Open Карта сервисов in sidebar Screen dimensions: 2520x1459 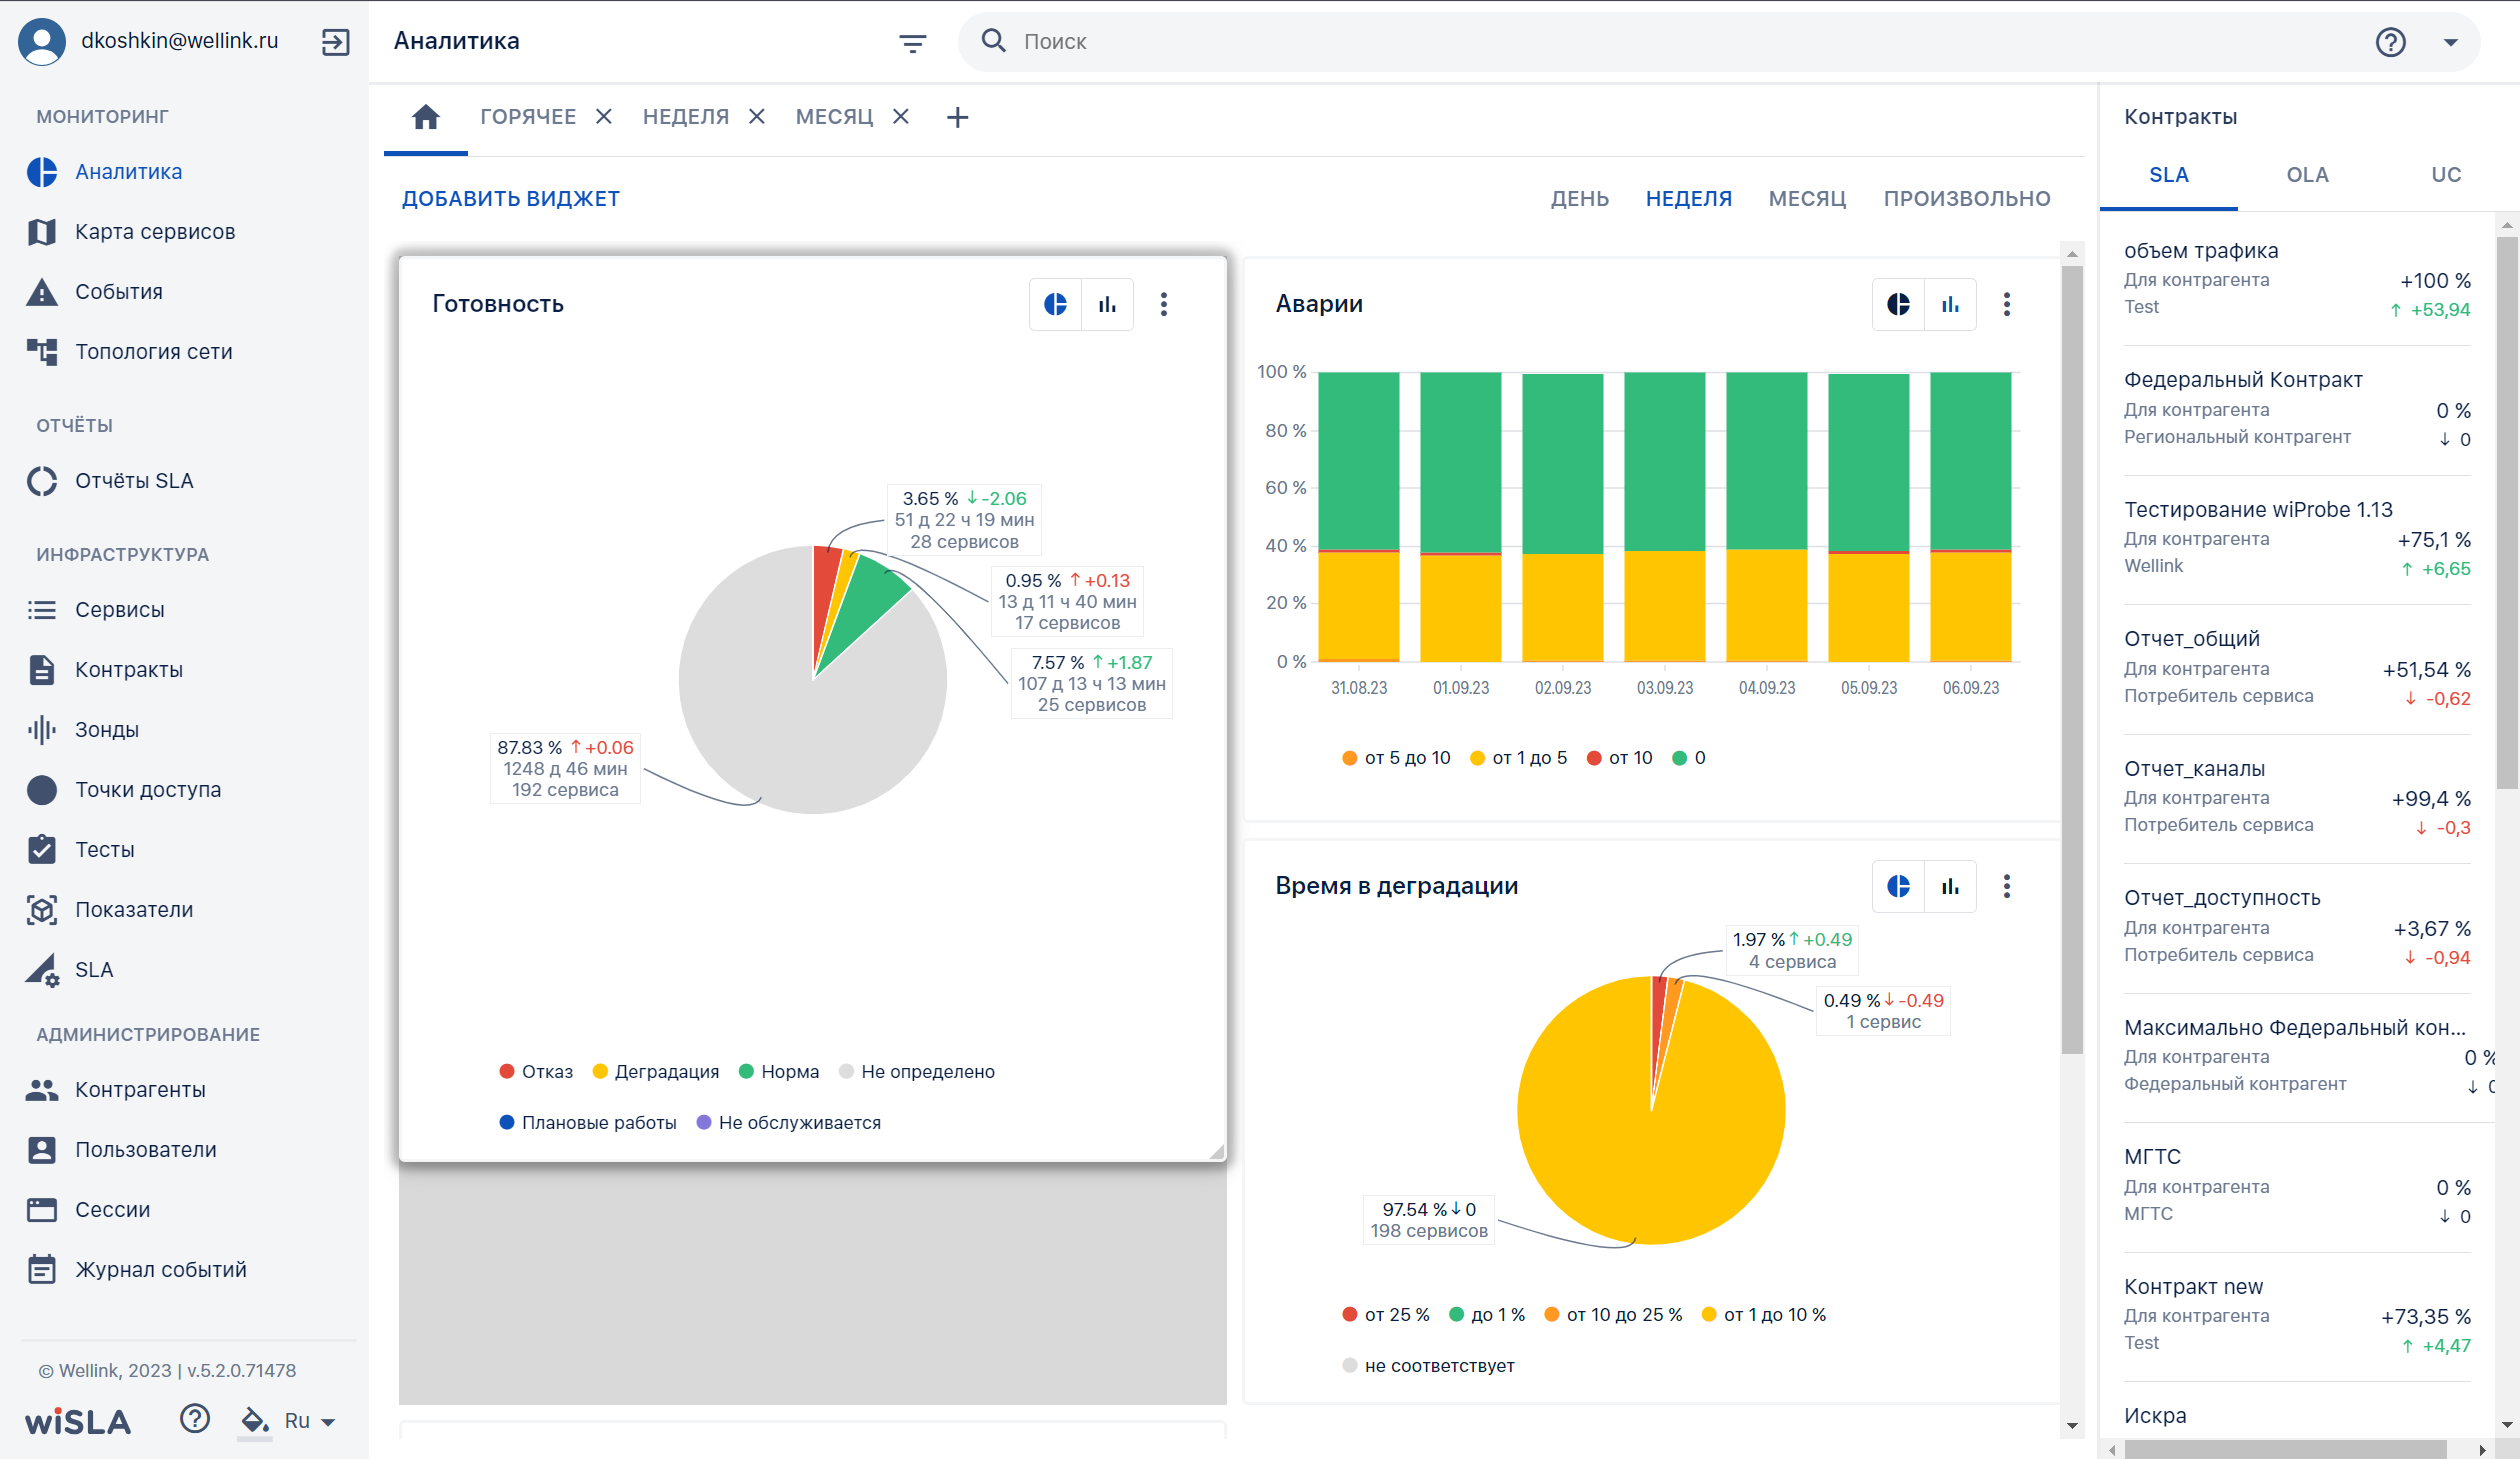click(155, 232)
